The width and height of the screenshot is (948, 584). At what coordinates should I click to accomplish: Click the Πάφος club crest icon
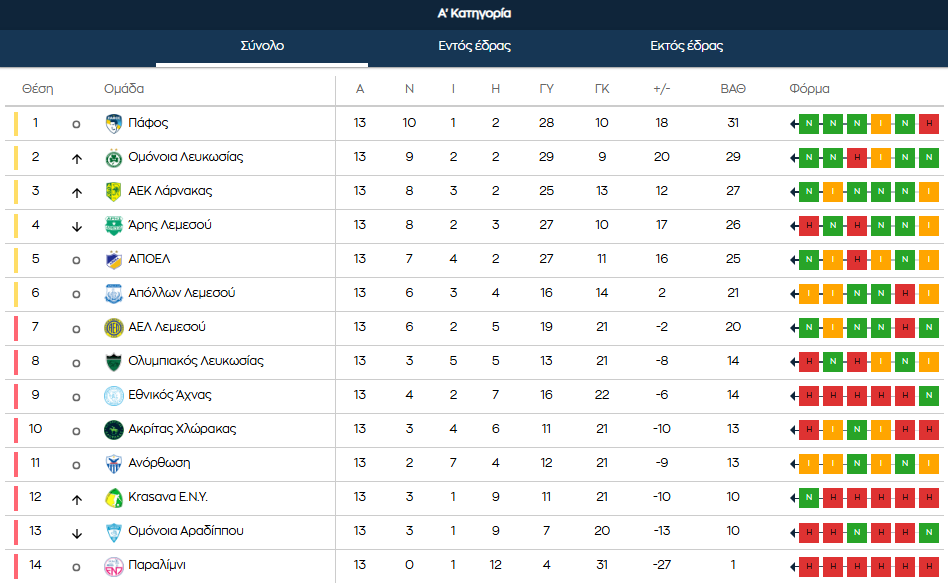pyautogui.click(x=113, y=124)
